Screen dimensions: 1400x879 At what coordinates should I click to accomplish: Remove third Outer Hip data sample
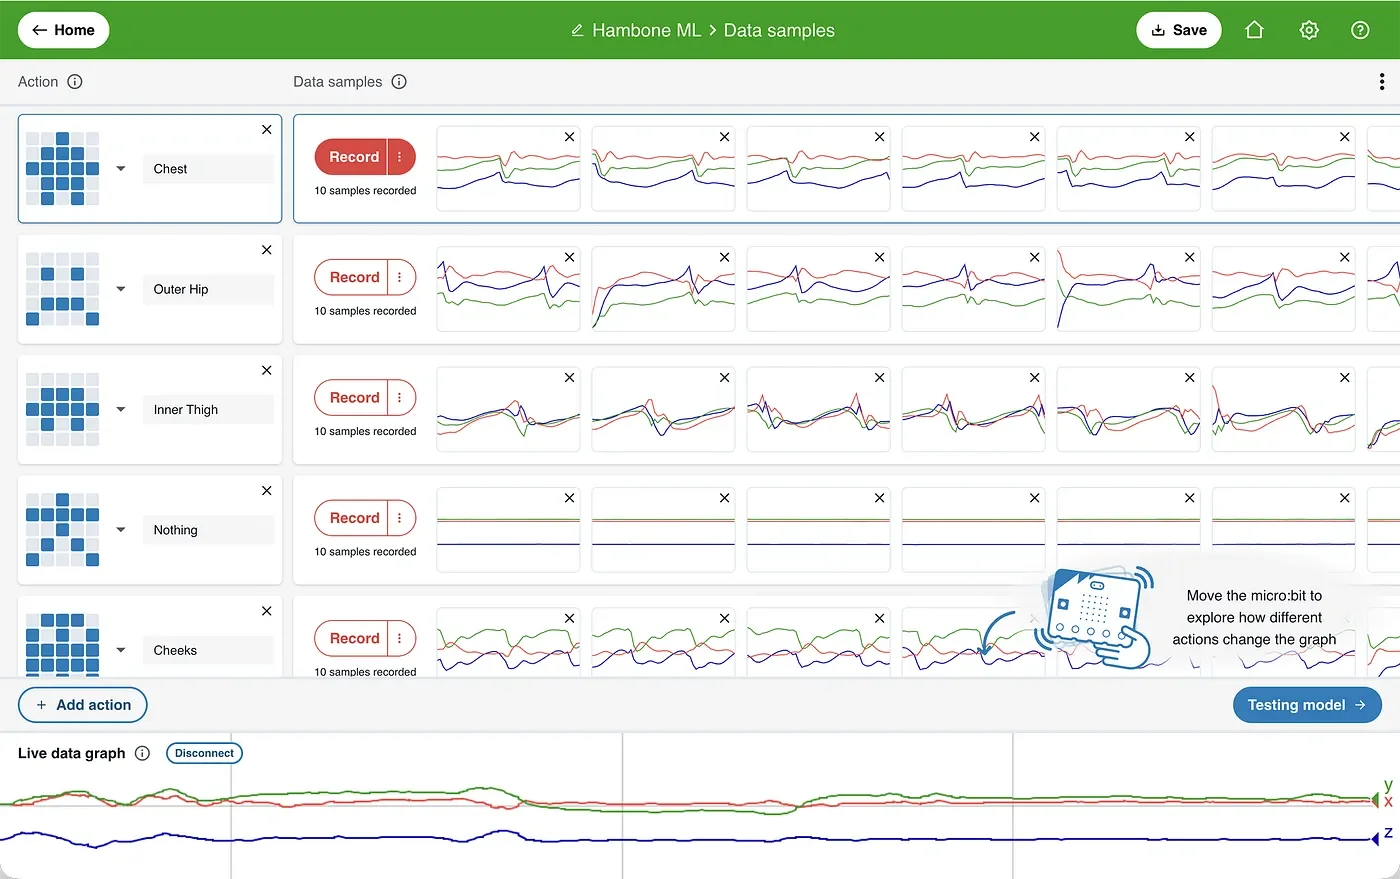880,257
